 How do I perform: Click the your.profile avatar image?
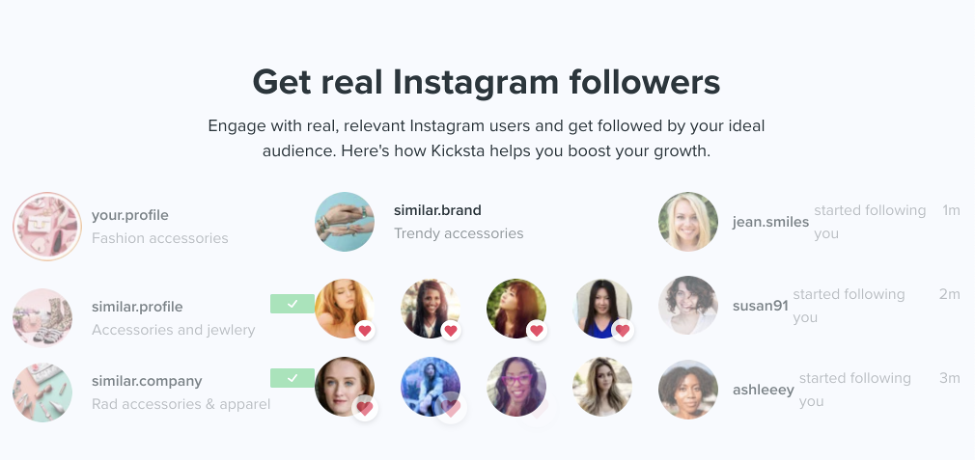pos(47,226)
